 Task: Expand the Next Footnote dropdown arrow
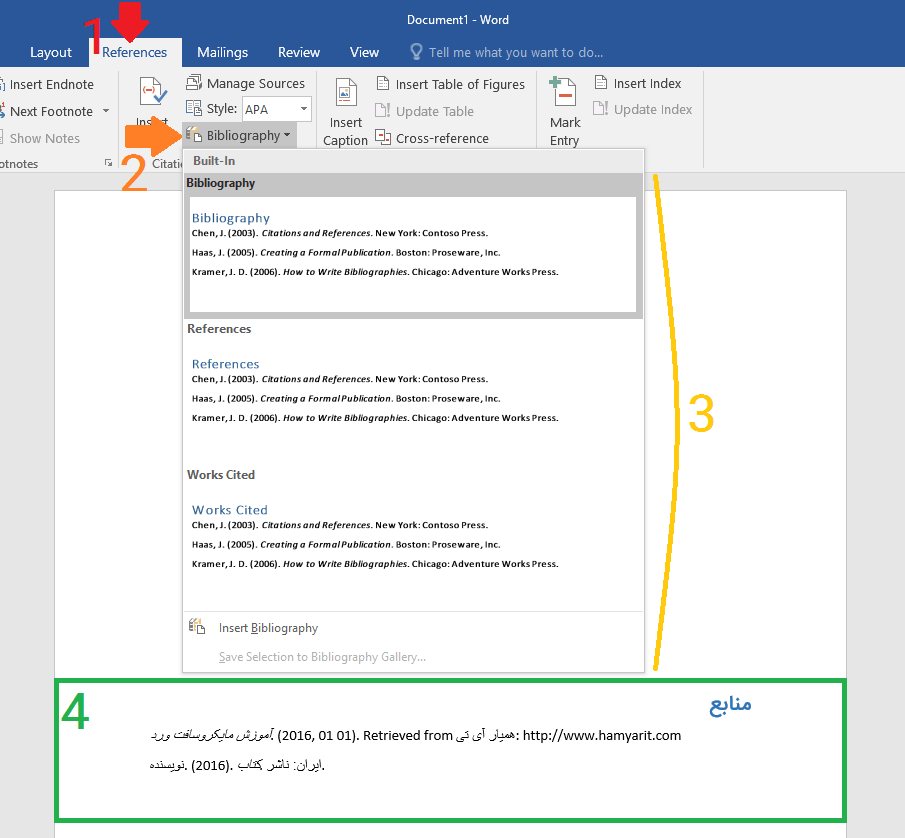pos(106,111)
